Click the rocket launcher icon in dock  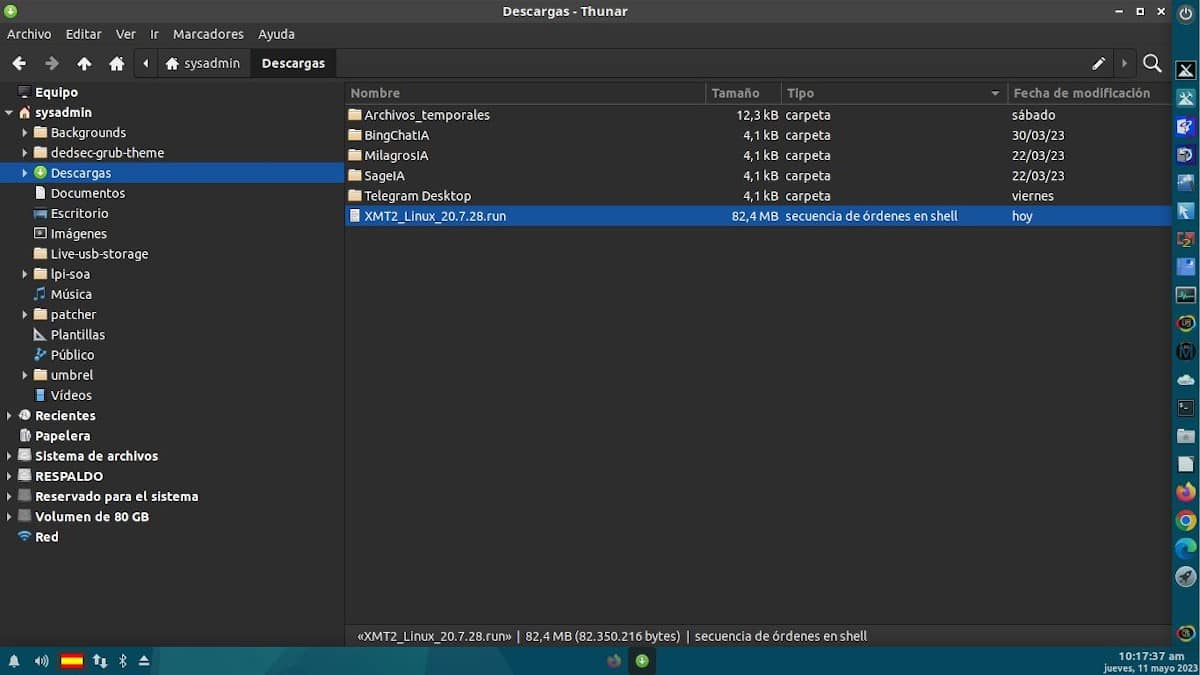(x=1186, y=577)
